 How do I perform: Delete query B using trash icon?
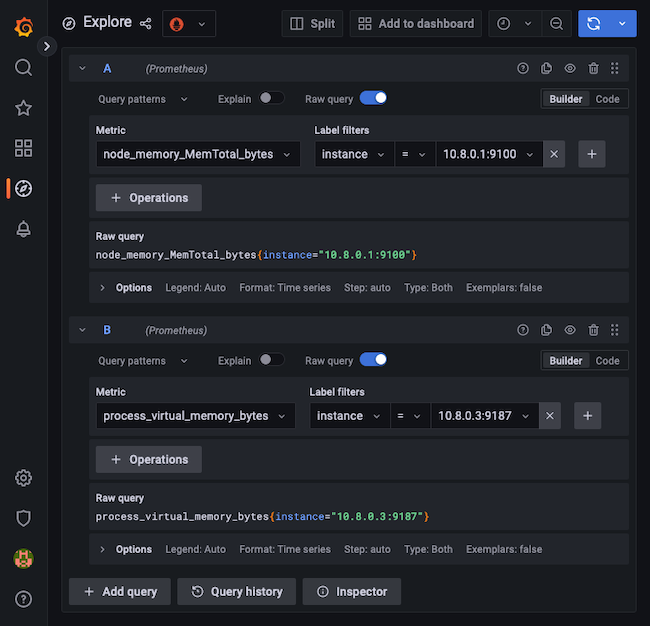(x=593, y=330)
